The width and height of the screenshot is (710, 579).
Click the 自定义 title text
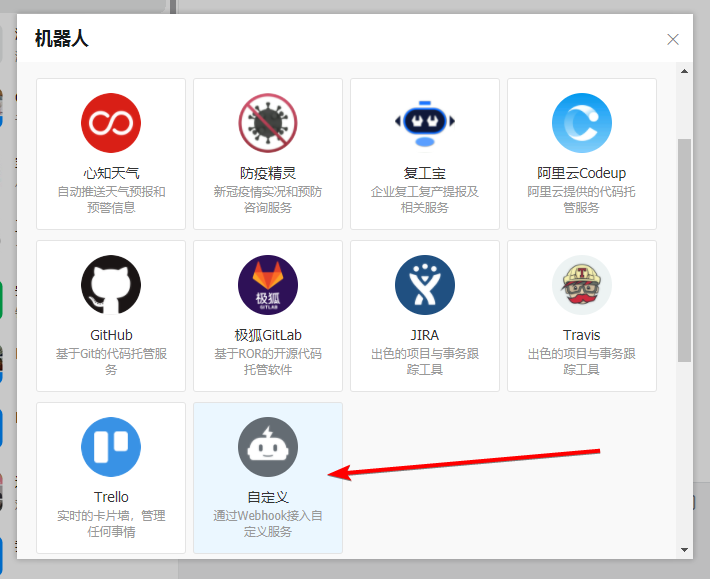268,497
